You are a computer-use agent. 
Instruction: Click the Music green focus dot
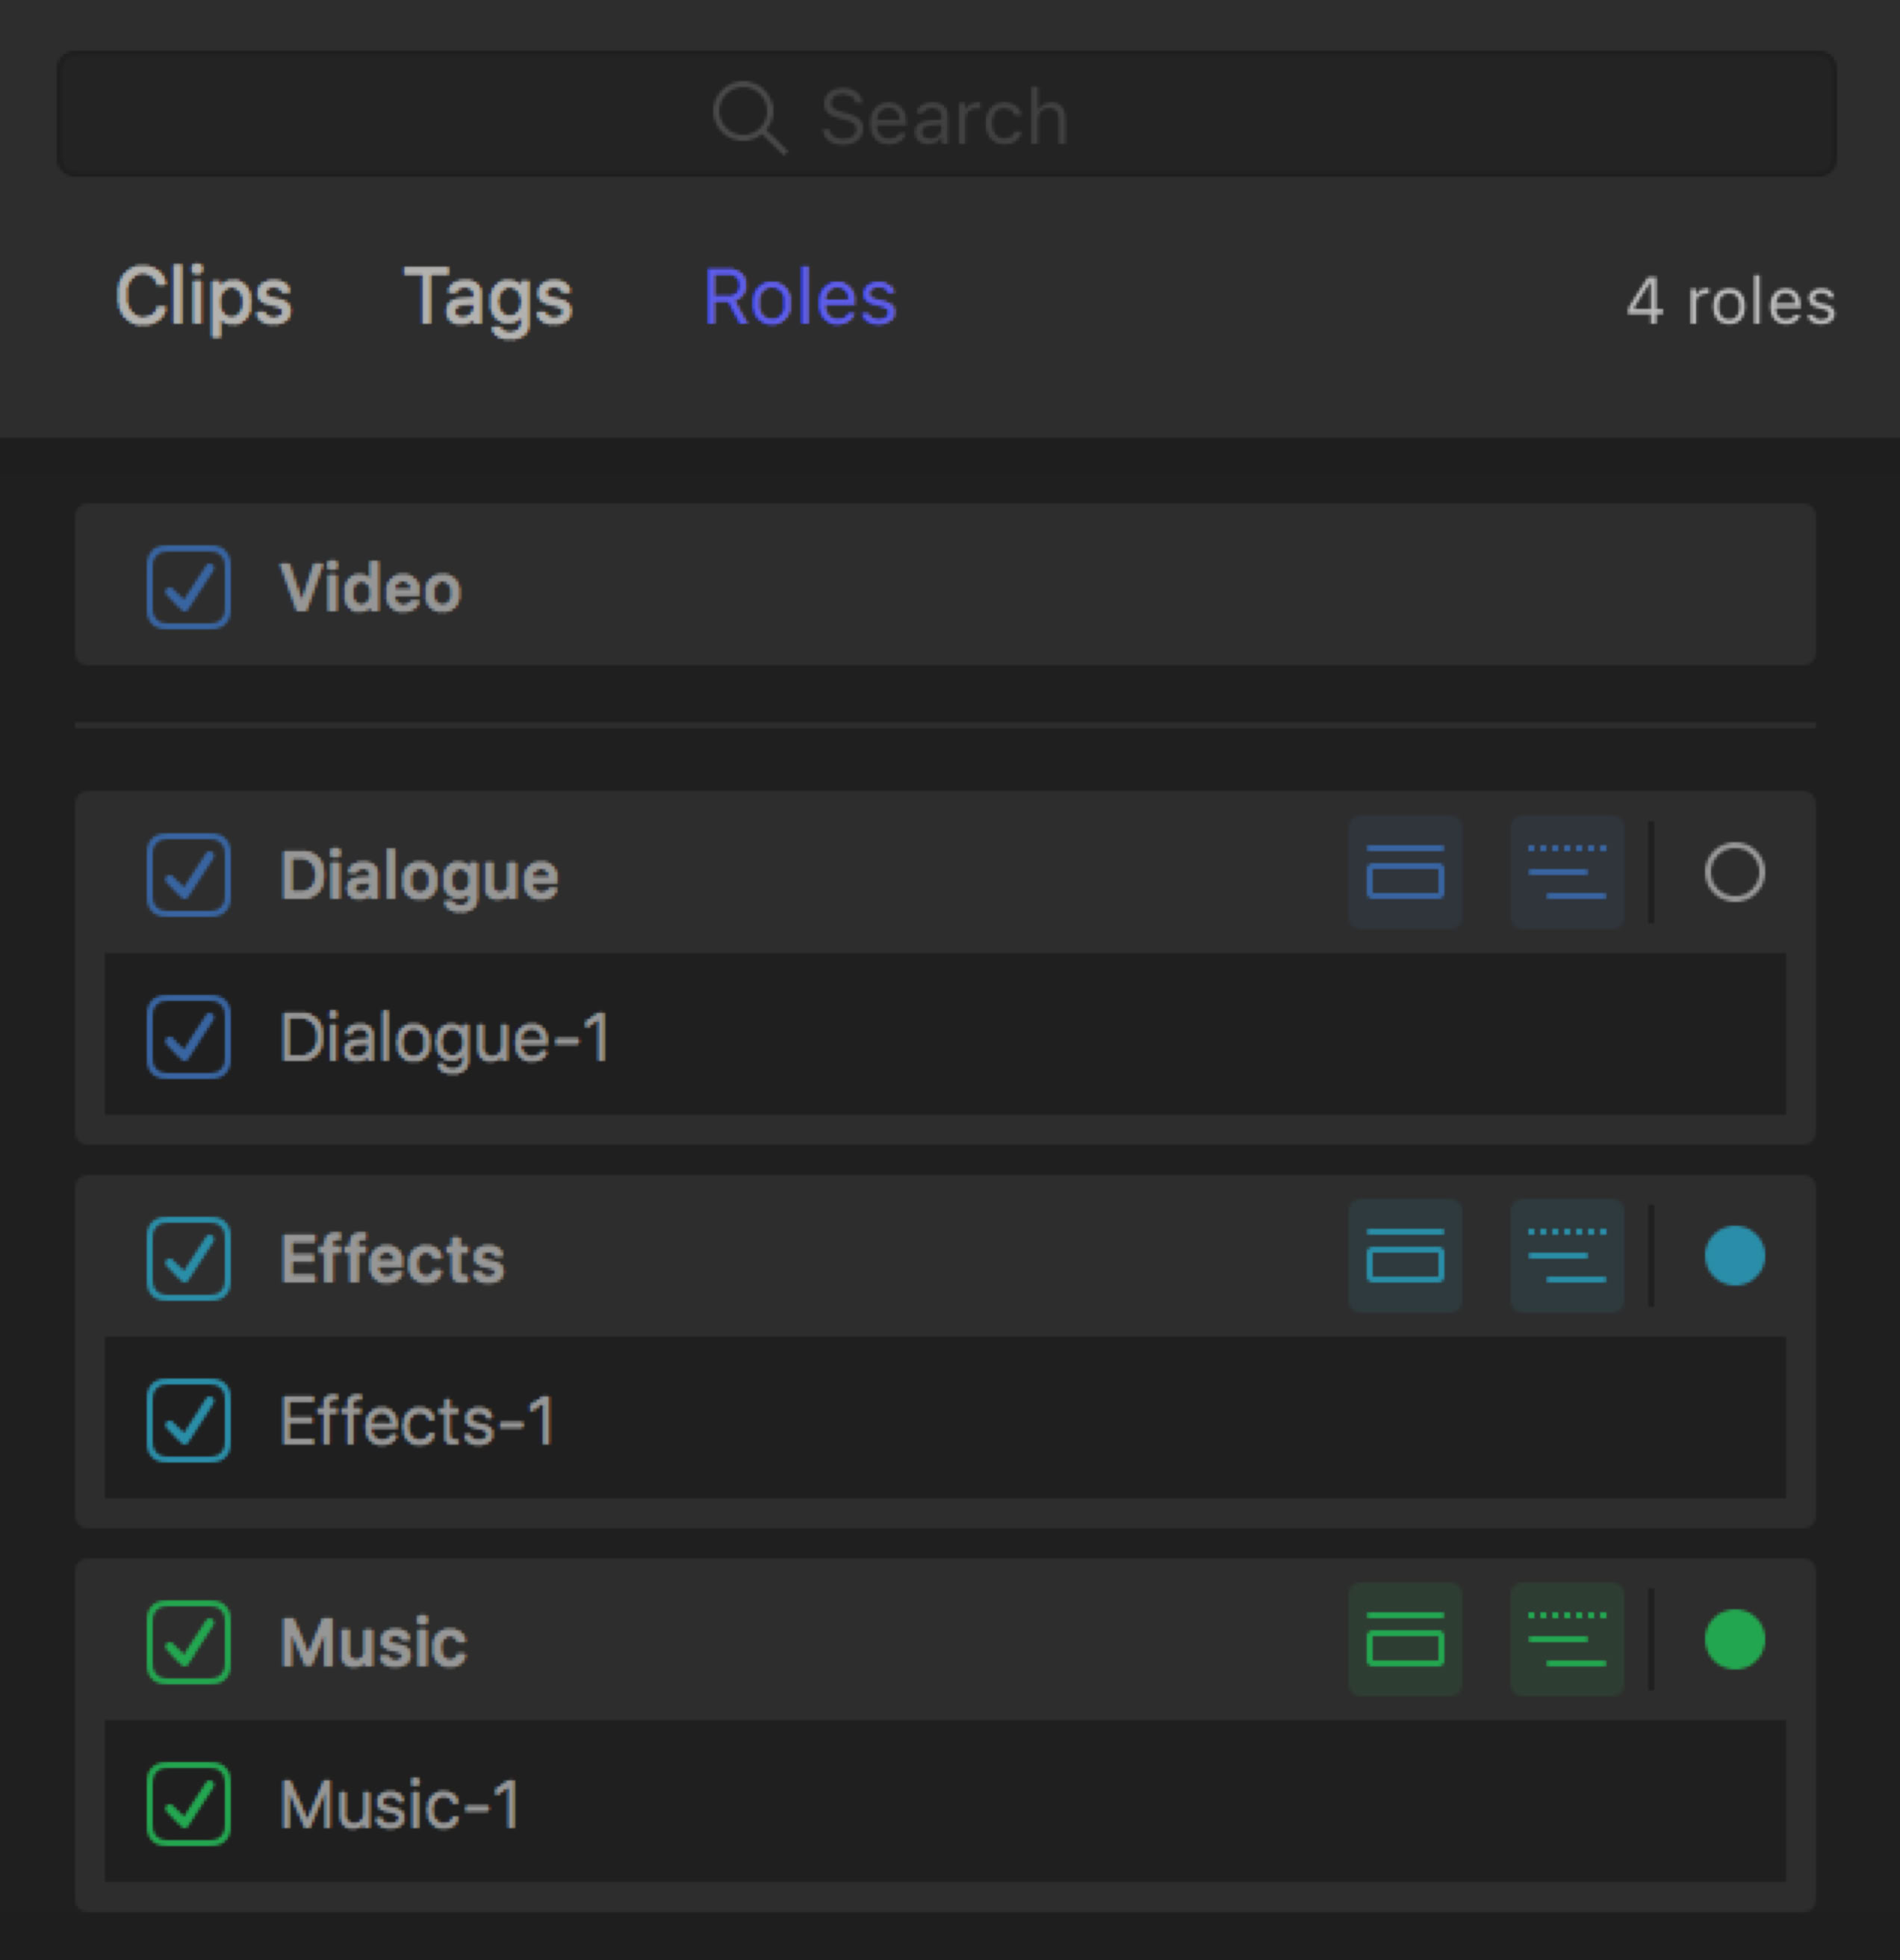[x=1734, y=1639]
